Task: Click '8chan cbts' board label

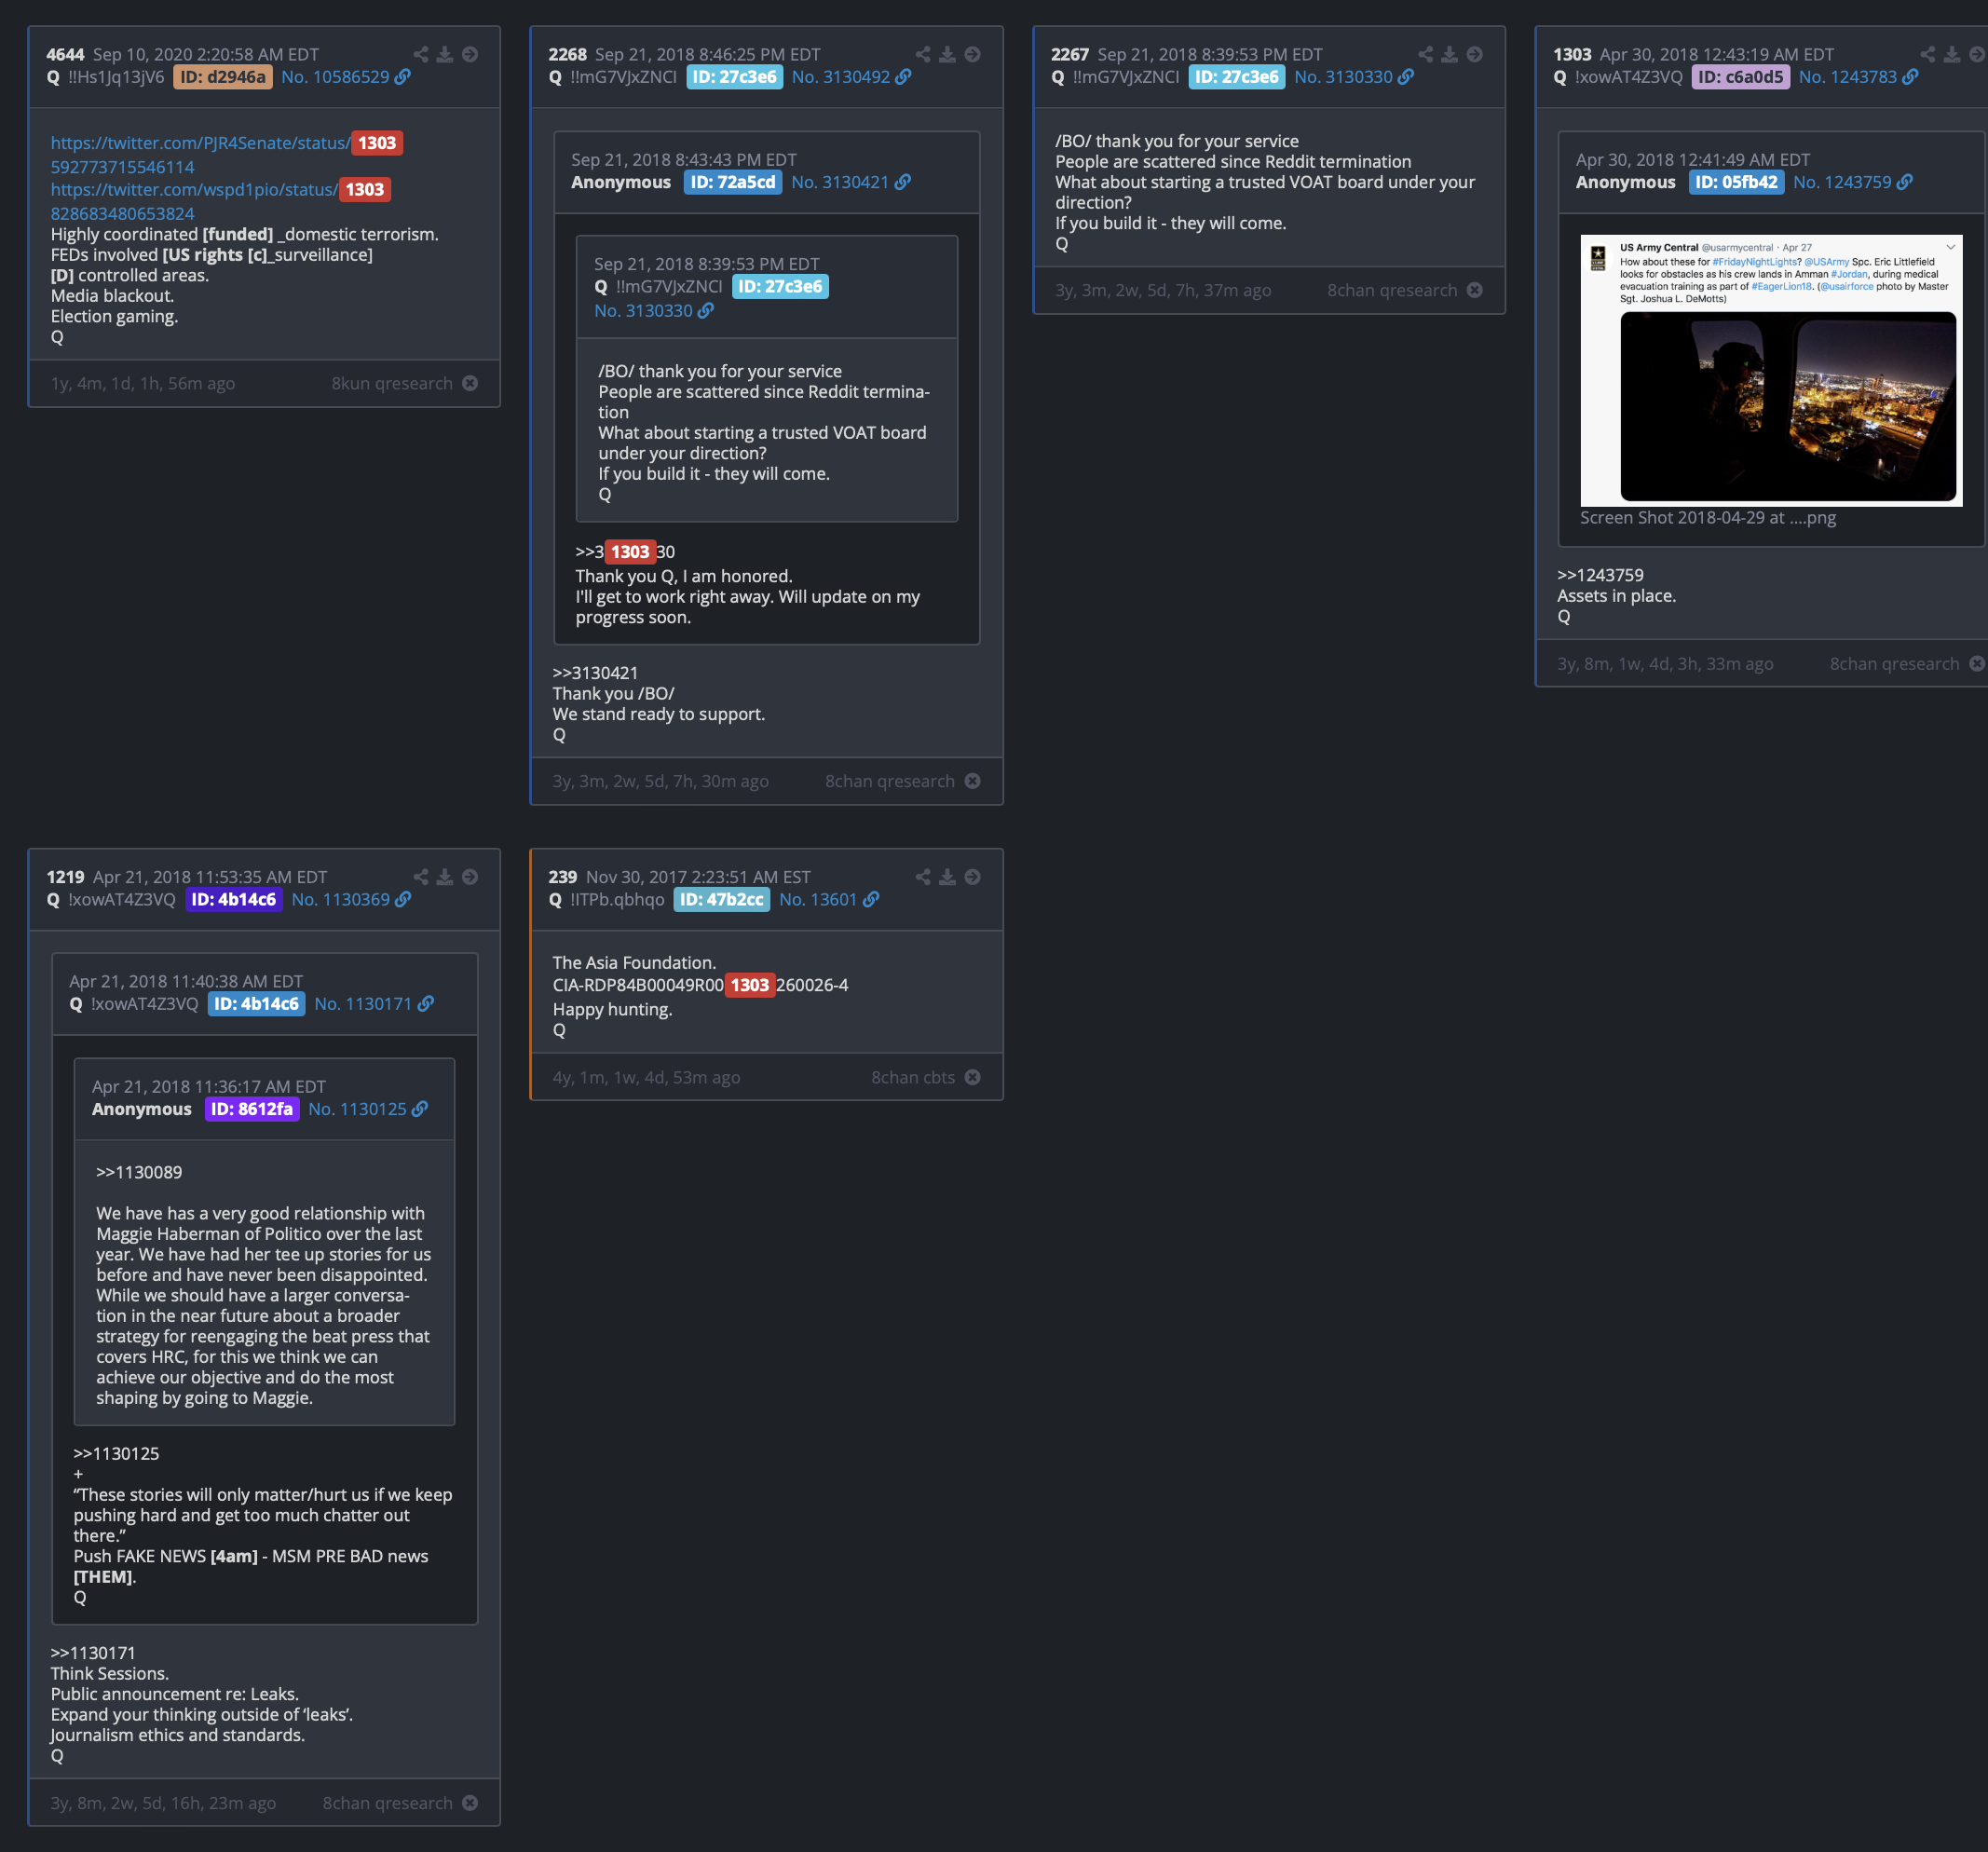Action: pyautogui.click(x=912, y=1077)
